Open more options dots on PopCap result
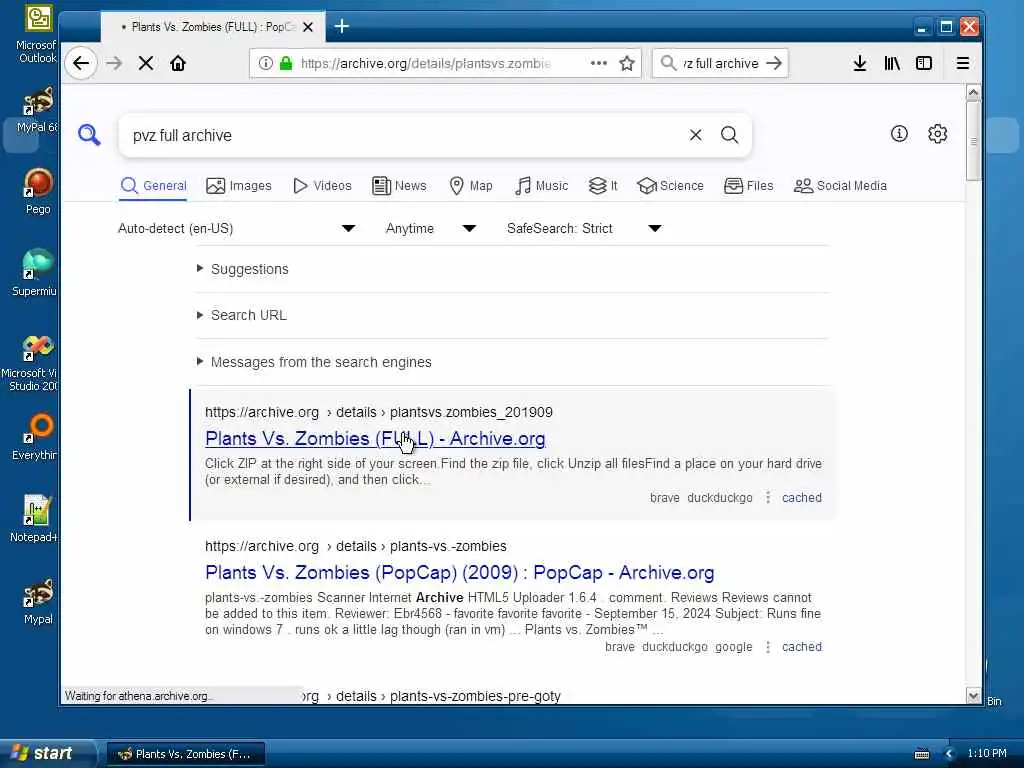Viewport: 1024px width, 768px height. (768, 647)
